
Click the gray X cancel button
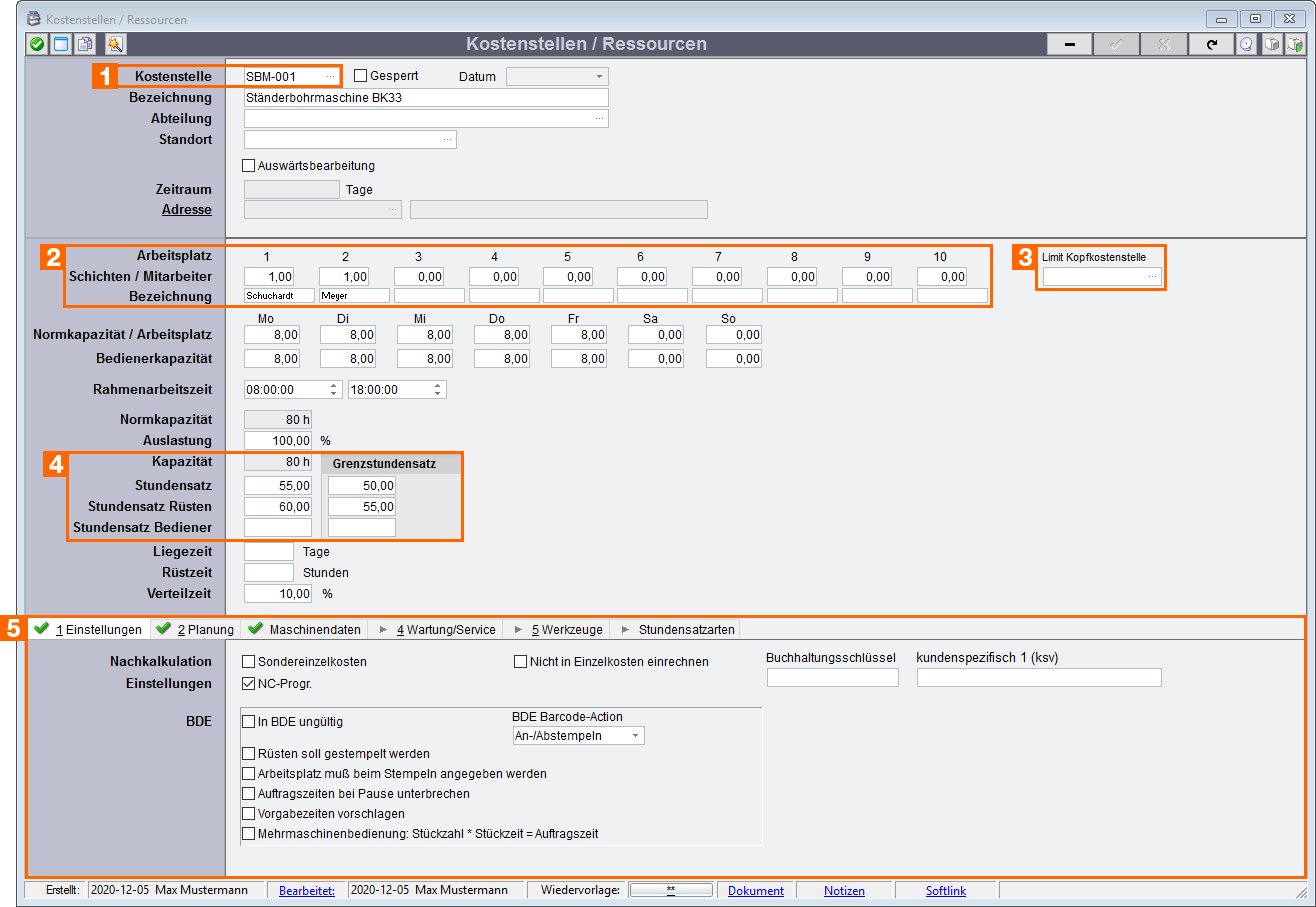pyautogui.click(x=1164, y=44)
